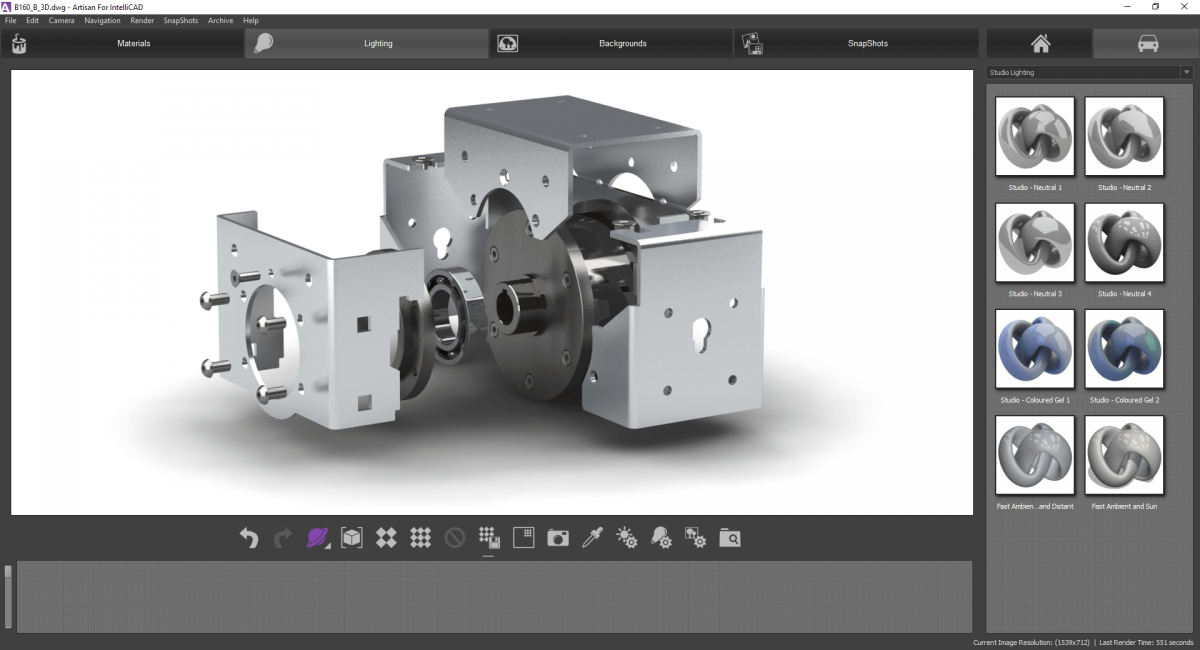The width and height of the screenshot is (1200, 650).
Task: Select the car icon at top right
Action: (x=1146, y=43)
